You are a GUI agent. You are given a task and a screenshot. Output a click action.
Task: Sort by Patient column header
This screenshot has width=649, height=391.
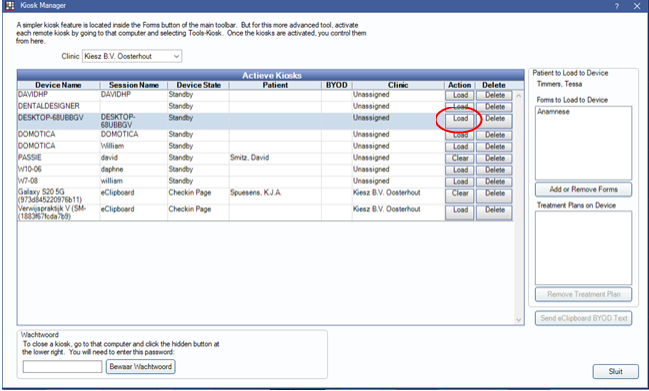275,85
